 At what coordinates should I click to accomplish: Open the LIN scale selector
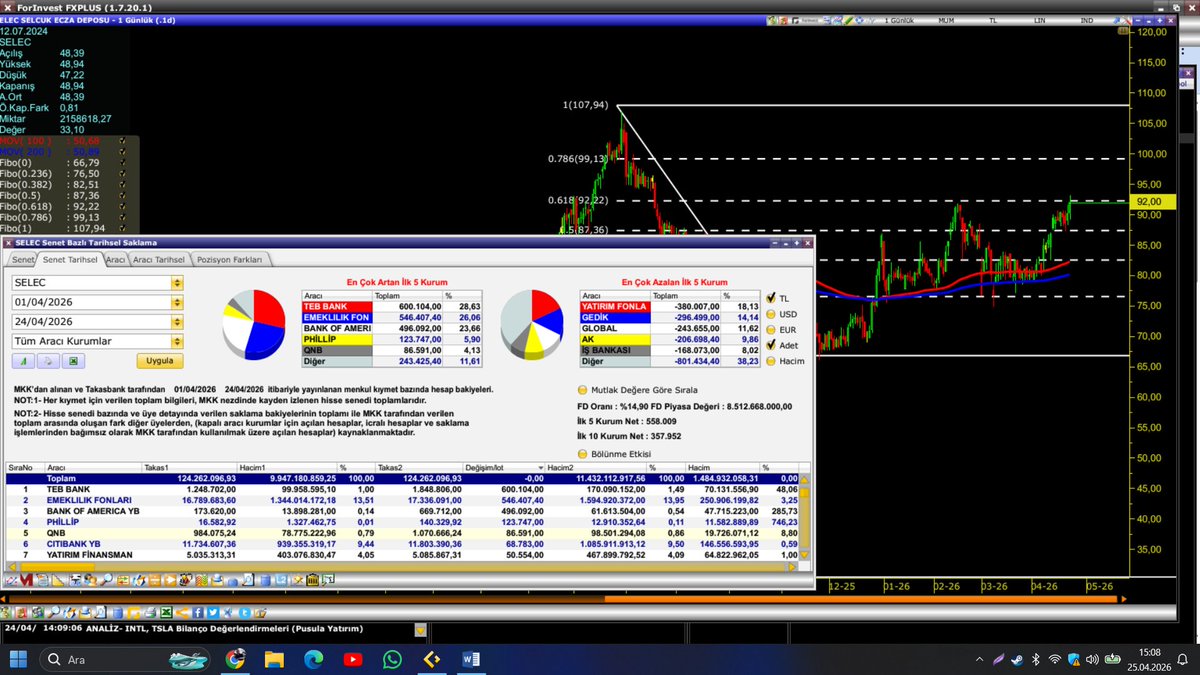[x=1039, y=20]
